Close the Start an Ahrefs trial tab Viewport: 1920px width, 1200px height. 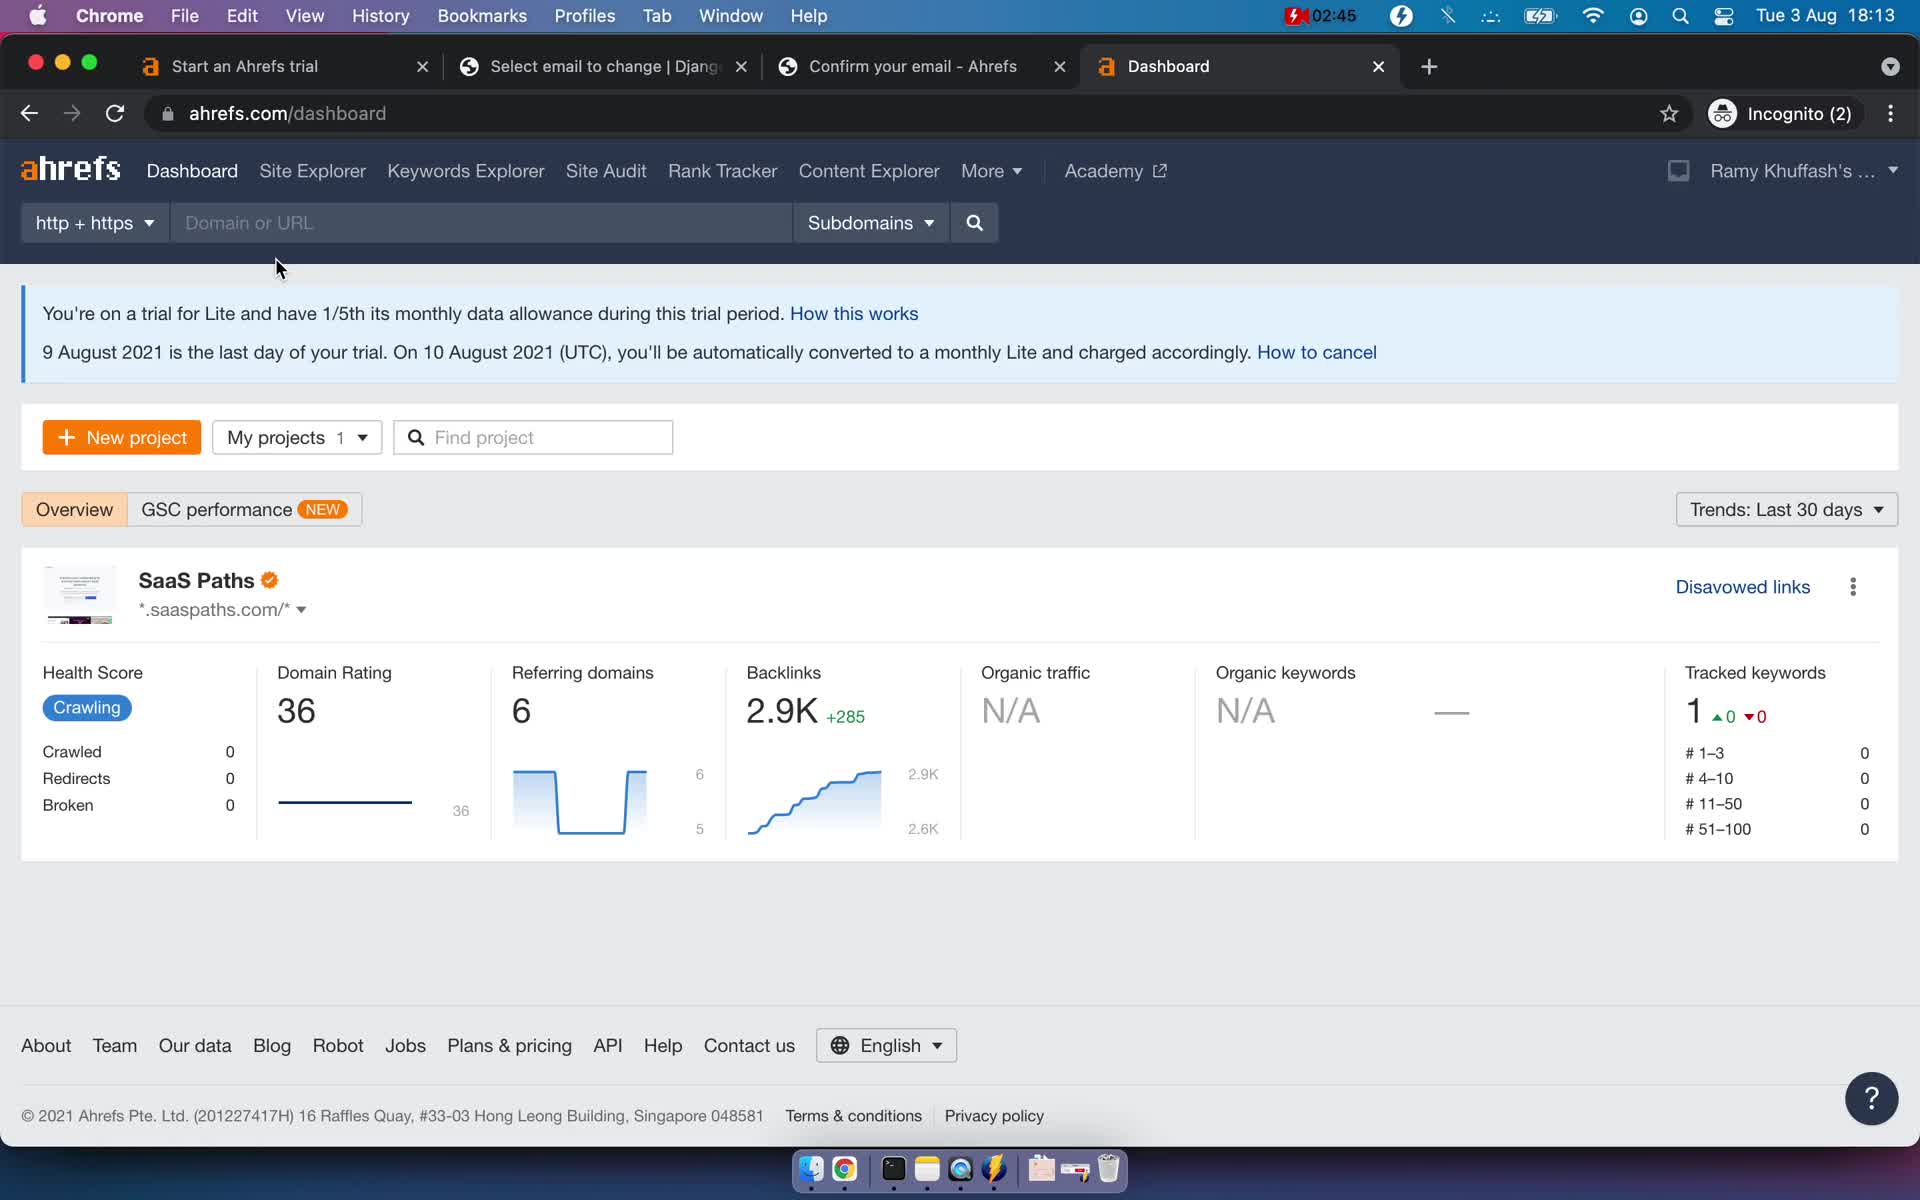click(x=422, y=66)
